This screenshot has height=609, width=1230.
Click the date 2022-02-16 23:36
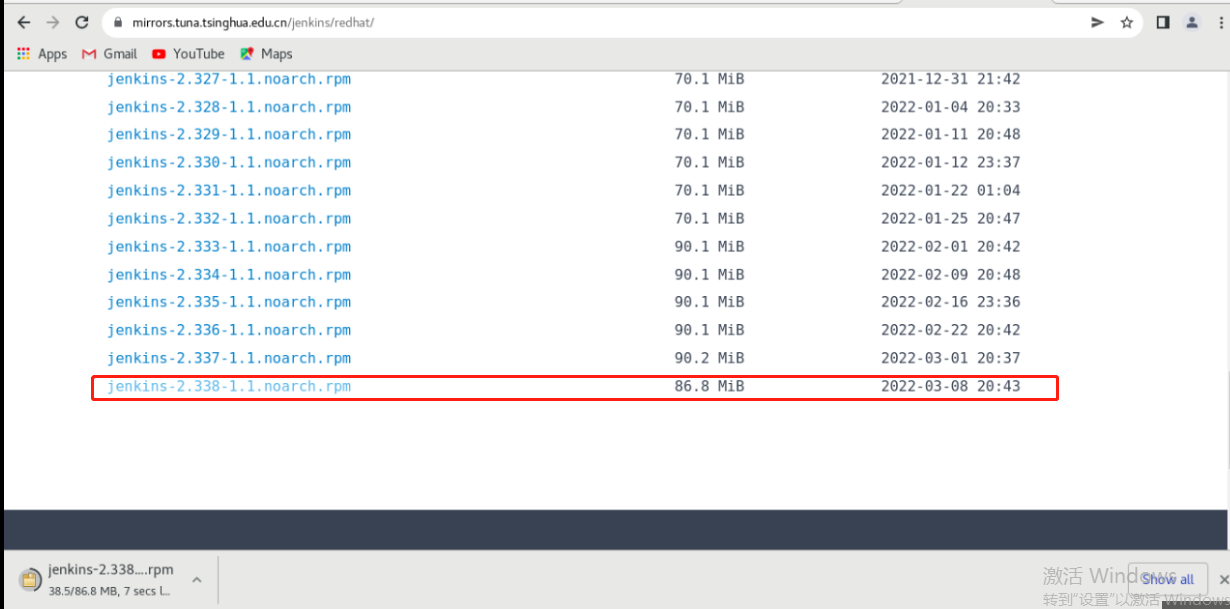point(950,302)
